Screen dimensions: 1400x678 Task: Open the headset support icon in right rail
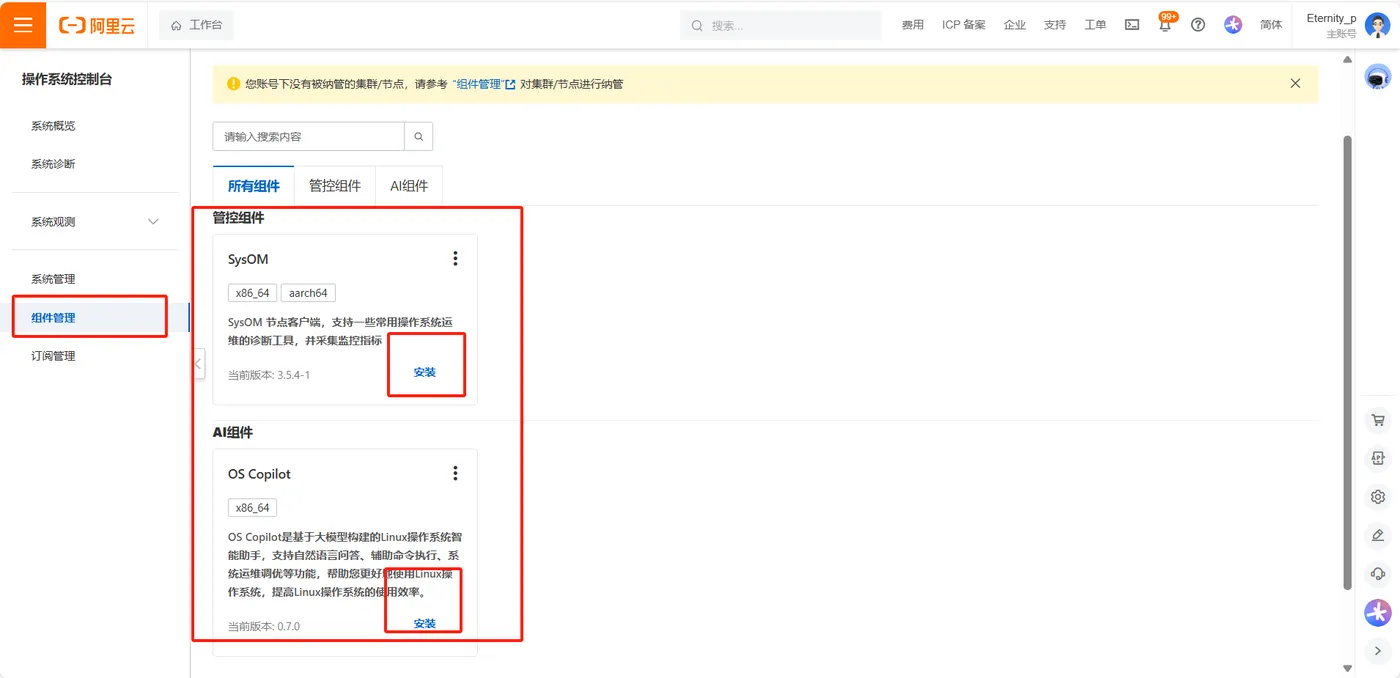[x=1378, y=574]
